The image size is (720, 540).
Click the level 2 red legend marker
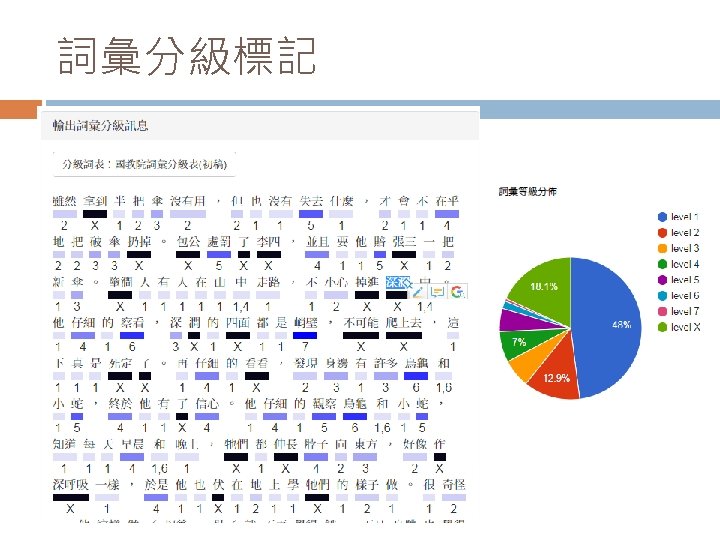coord(662,233)
